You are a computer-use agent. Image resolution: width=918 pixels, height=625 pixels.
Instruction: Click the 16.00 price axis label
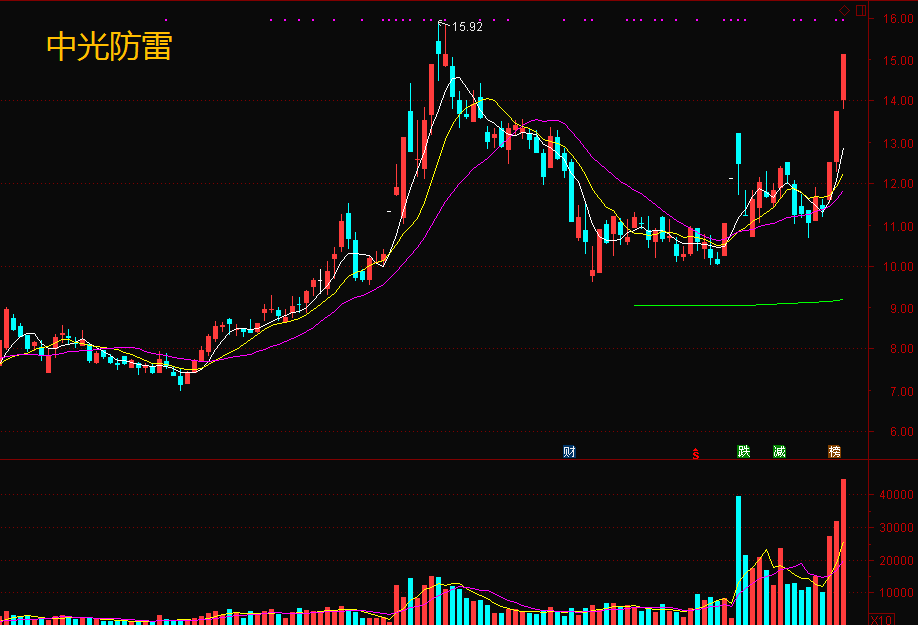pos(896,18)
